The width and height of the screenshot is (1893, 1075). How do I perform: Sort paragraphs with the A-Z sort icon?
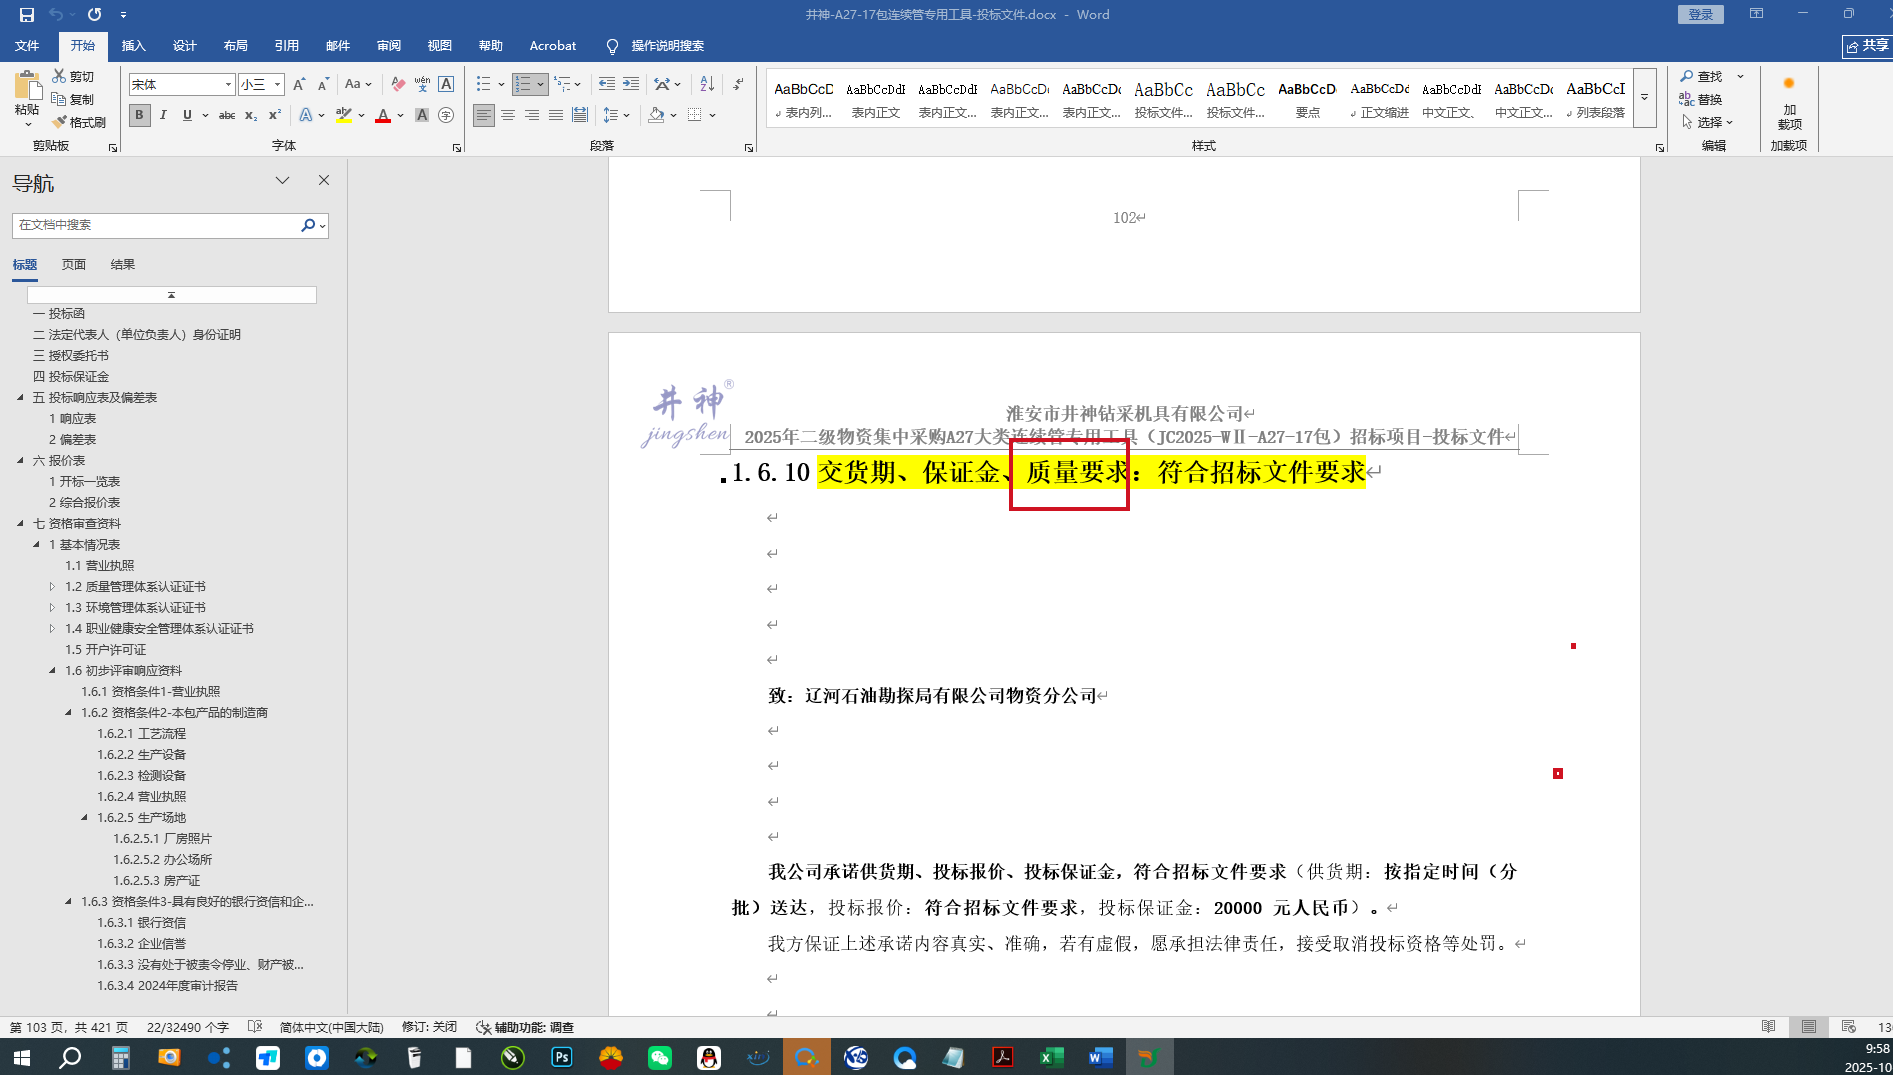coord(707,85)
